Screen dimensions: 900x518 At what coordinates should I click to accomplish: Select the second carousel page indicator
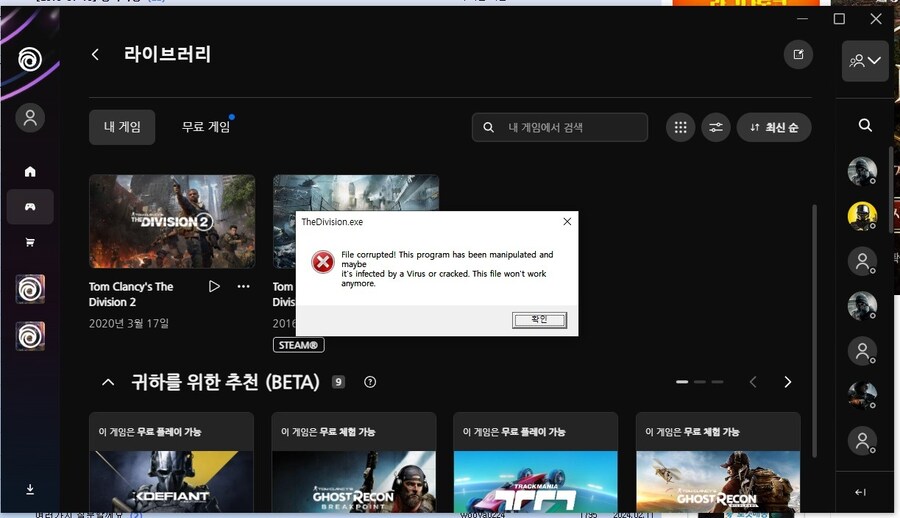point(700,382)
